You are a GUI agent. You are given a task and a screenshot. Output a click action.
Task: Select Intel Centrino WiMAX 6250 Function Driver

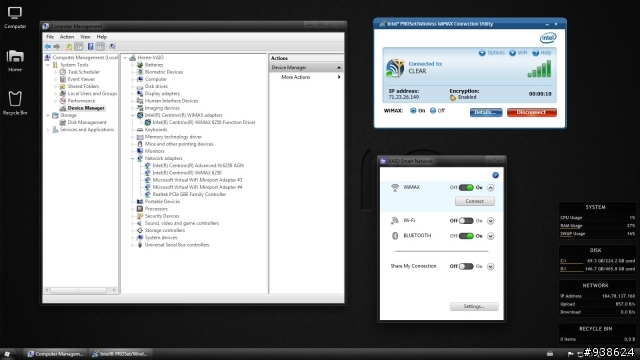[204, 122]
